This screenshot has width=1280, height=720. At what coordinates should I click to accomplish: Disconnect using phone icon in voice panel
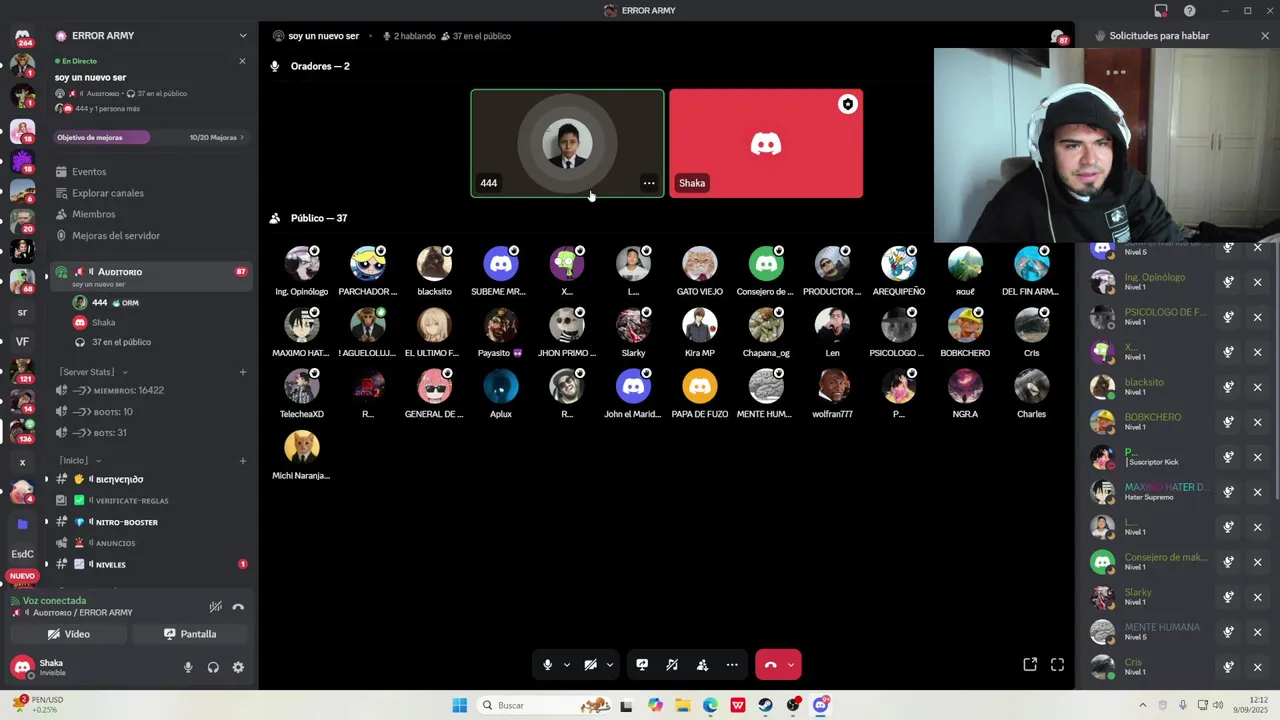coord(238,607)
